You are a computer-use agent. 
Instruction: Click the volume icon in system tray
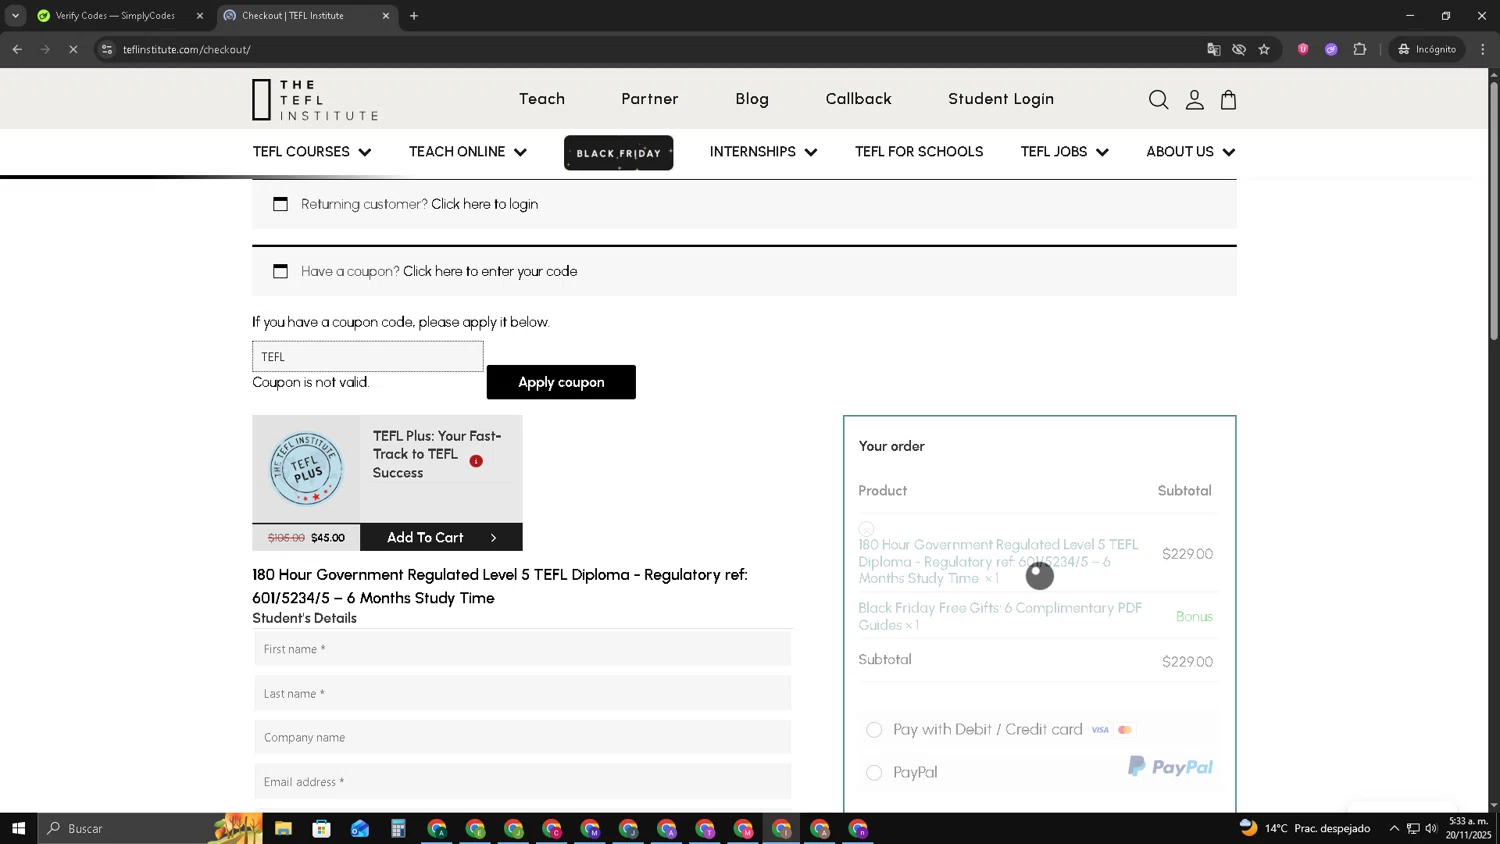1431,828
